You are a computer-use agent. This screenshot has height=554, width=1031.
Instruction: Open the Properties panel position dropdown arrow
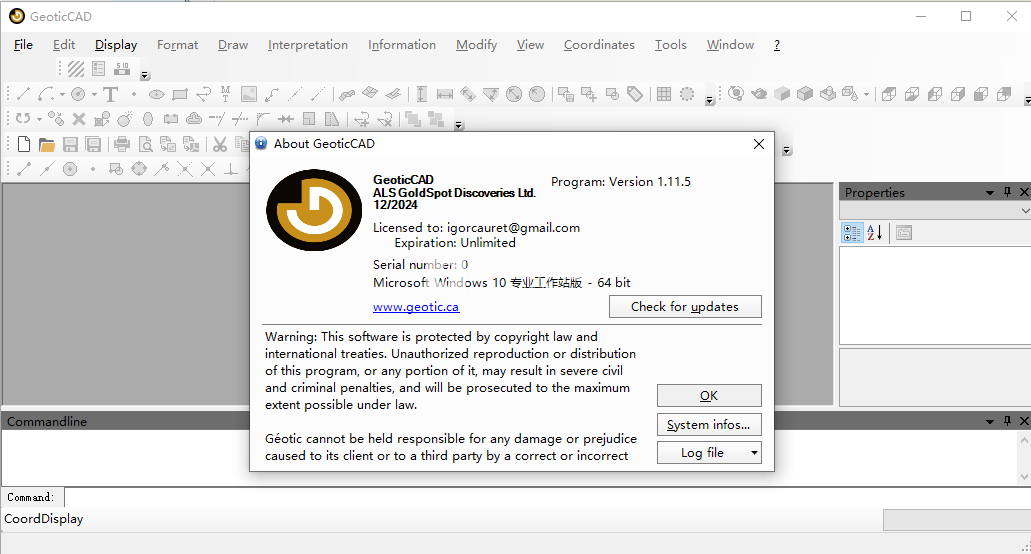[990, 193]
